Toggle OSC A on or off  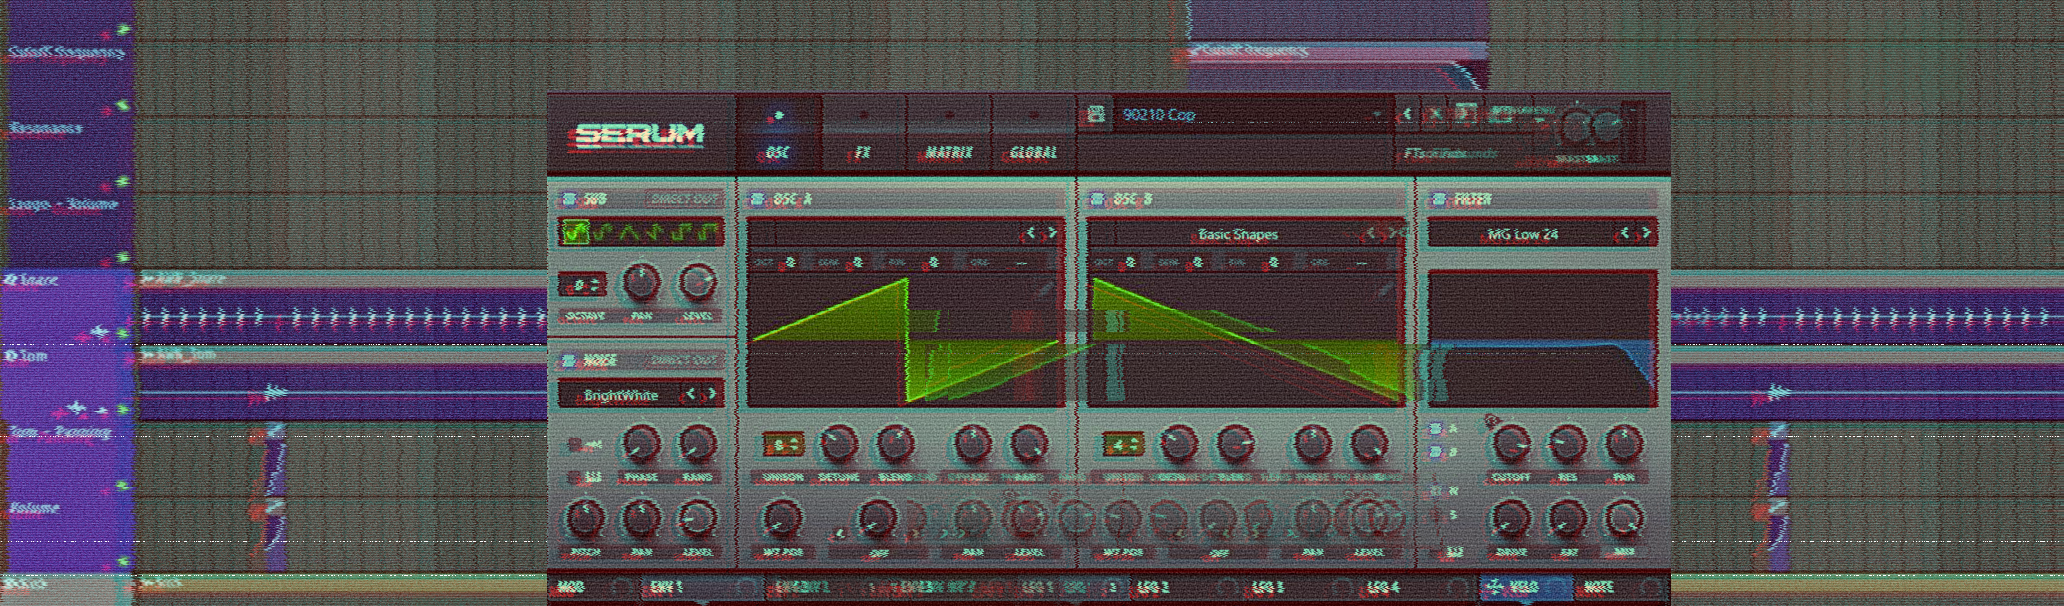pyautogui.click(x=757, y=199)
